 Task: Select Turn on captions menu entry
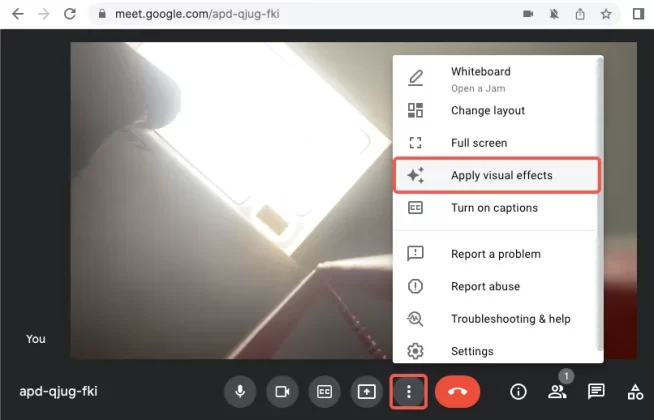[496, 208]
